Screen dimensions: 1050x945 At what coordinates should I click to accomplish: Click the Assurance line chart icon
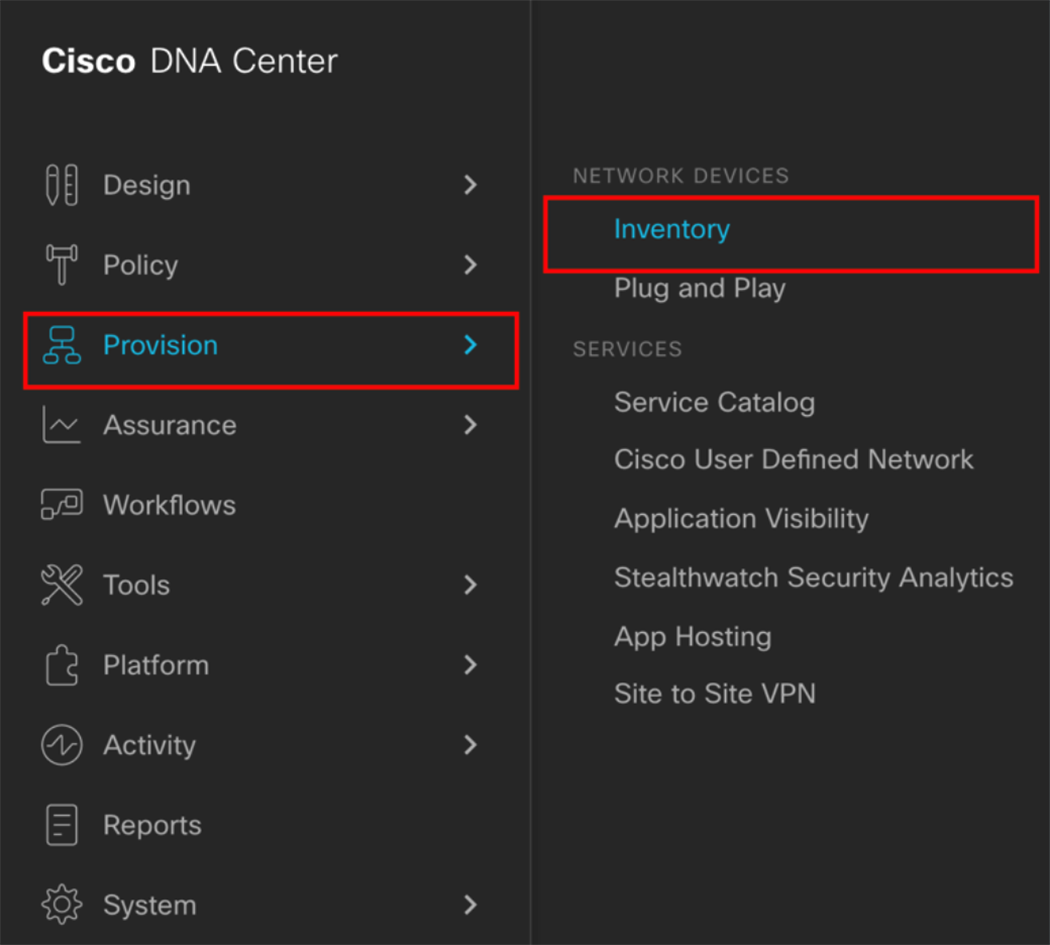tap(62, 425)
